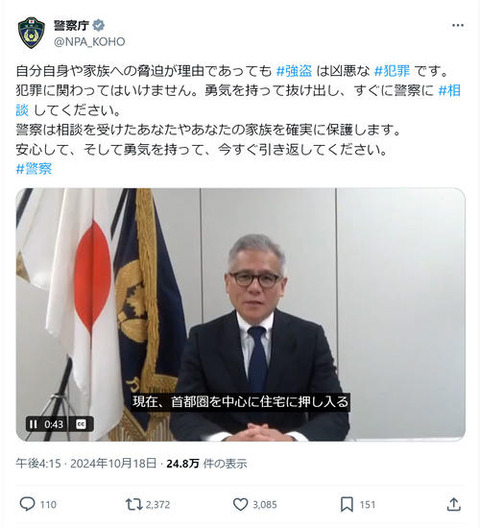
Task: Open the #強盗 hashtag
Action: click(294, 71)
